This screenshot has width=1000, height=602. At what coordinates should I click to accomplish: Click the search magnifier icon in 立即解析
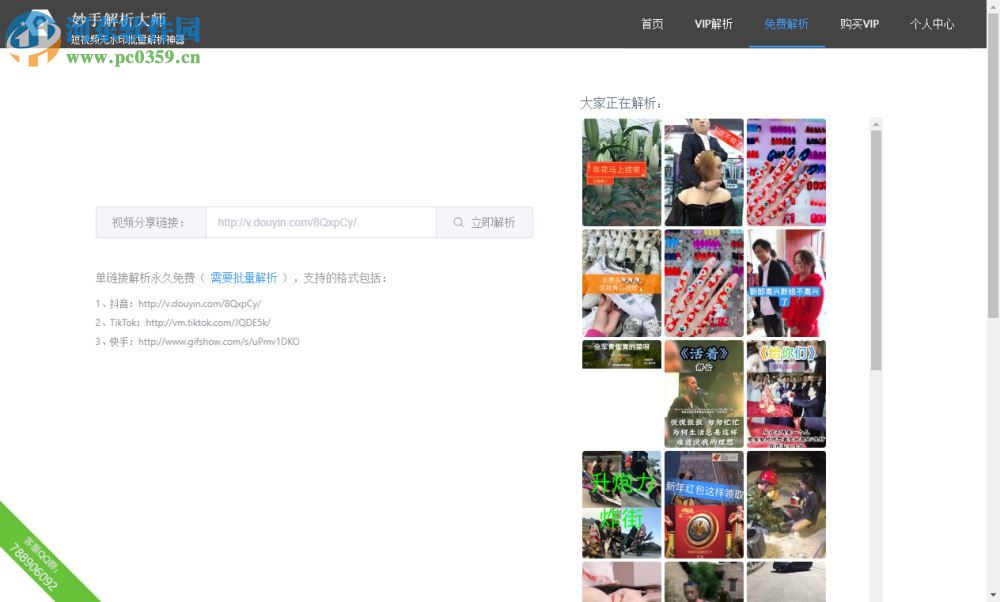point(459,223)
